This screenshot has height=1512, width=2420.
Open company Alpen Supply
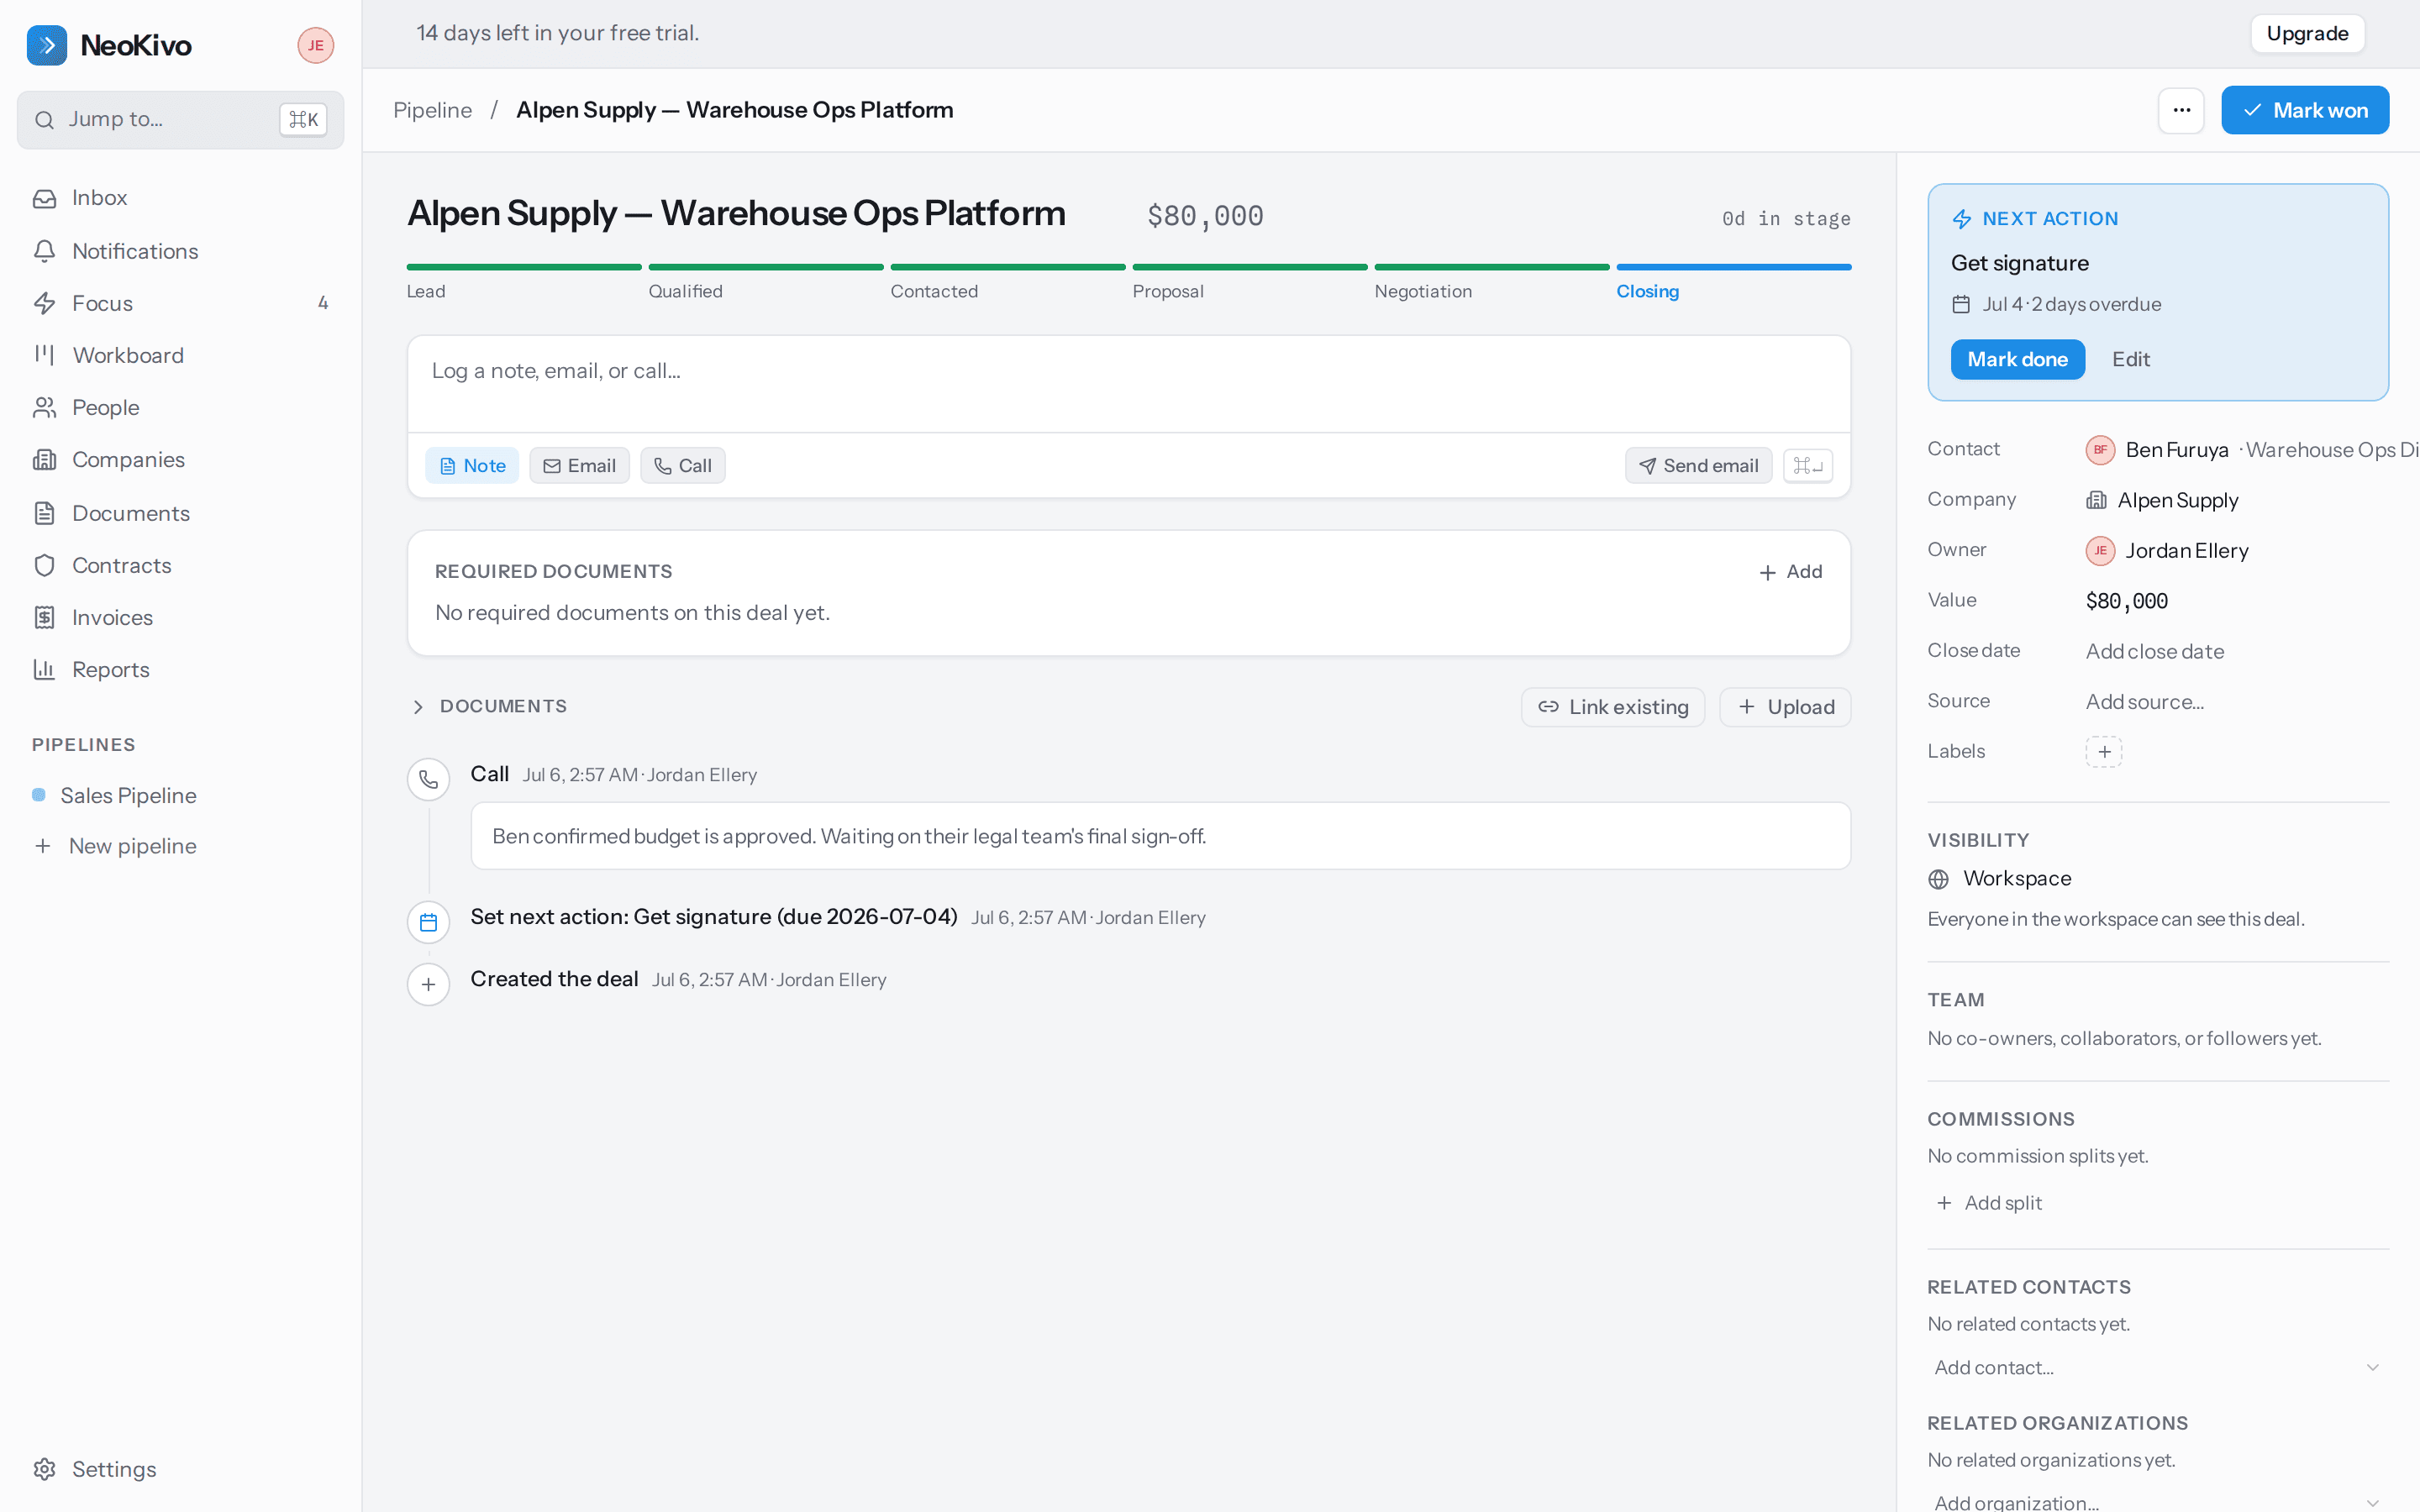tap(2177, 501)
